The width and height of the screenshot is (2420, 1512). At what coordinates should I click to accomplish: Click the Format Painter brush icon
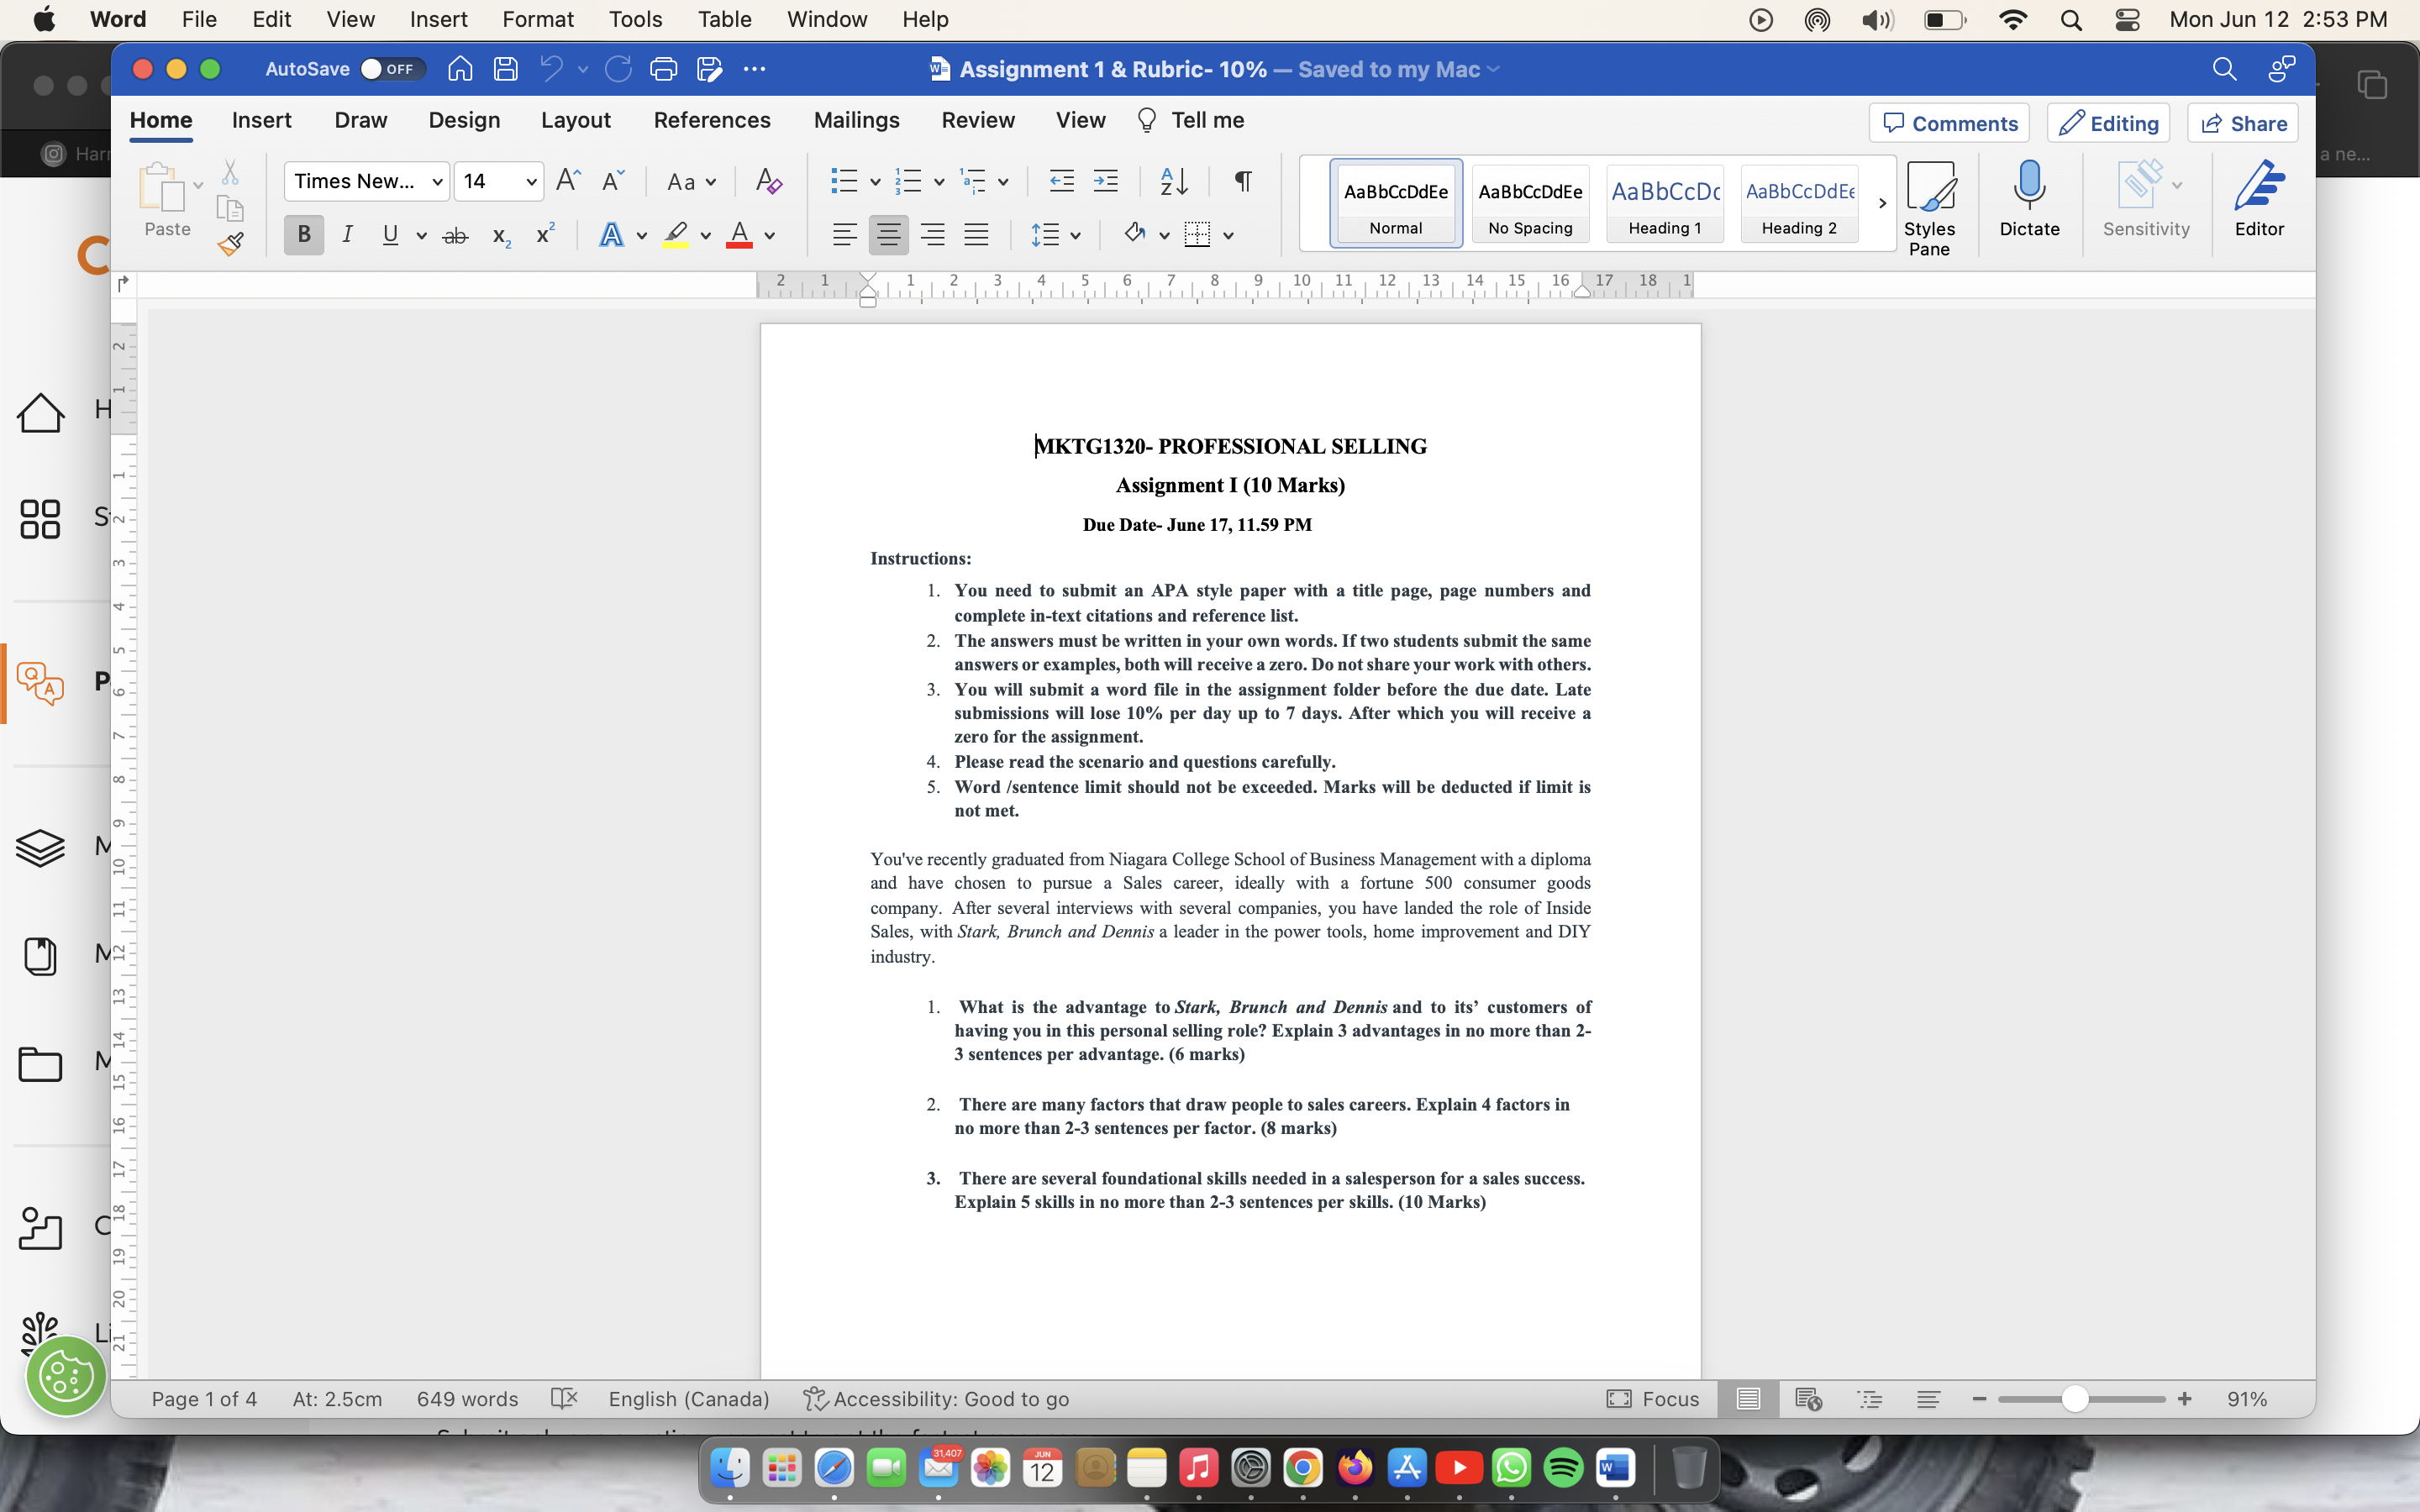(x=231, y=243)
